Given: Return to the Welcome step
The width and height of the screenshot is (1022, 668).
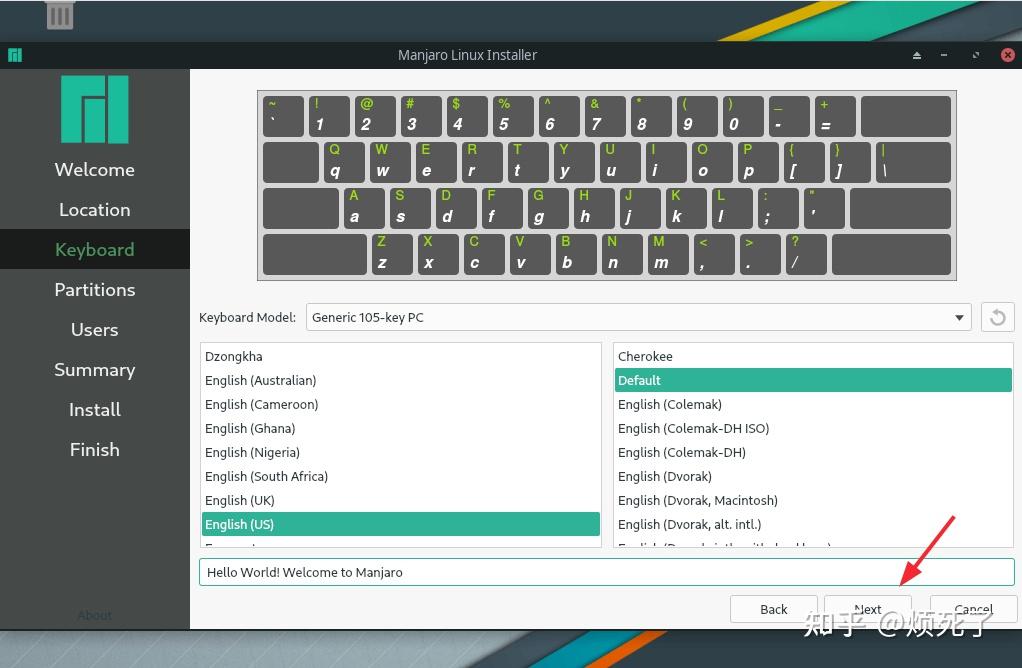Looking at the screenshot, I should (94, 169).
